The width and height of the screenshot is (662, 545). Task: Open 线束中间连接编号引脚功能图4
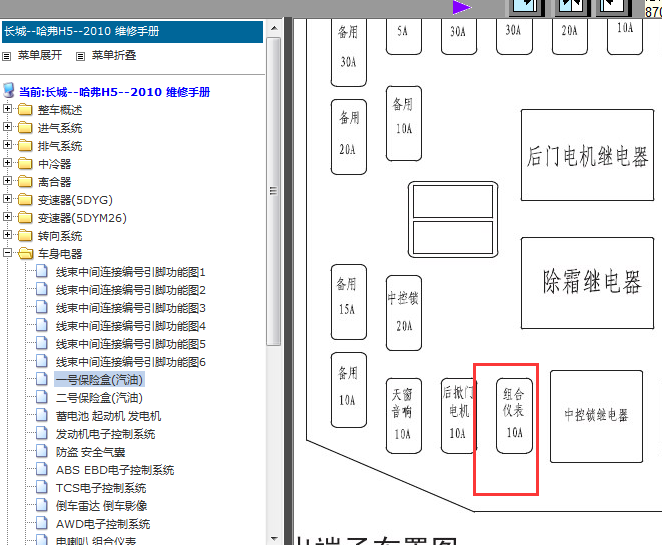tap(130, 326)
